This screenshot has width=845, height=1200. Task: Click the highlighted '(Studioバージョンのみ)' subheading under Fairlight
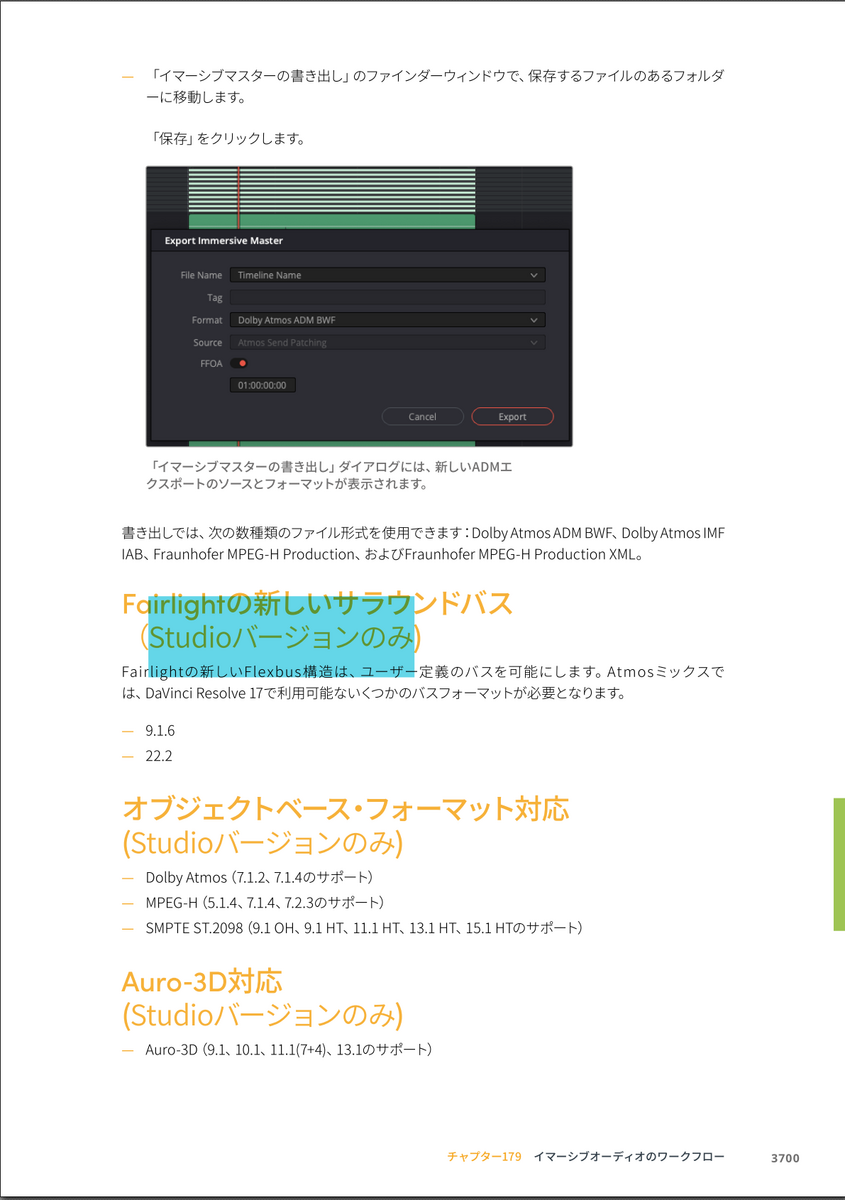[x=280, y=637]
